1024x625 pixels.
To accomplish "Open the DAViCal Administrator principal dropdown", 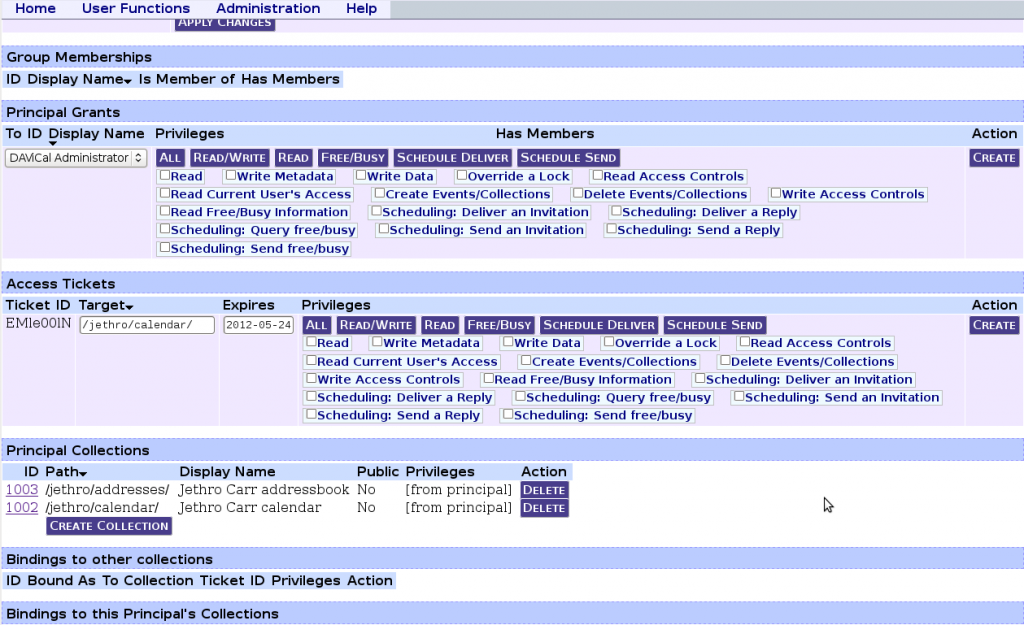I will tap(75, 157).
